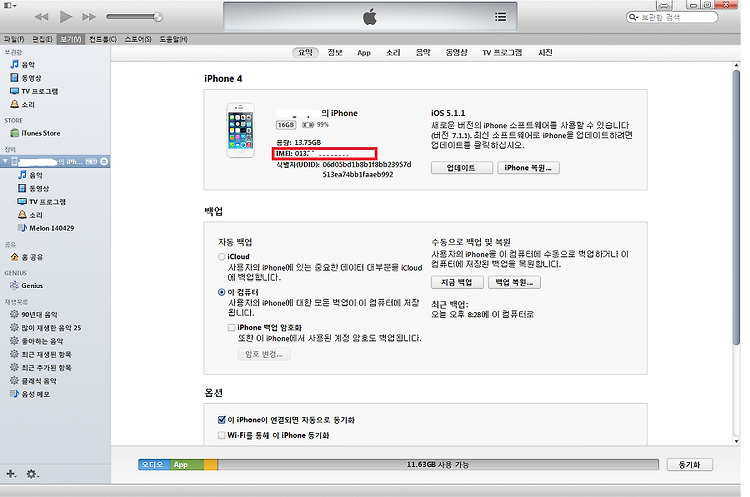The image size is (750, 497).
Task: Switch to the 사진 photos tab
Action: coord(545,53)
